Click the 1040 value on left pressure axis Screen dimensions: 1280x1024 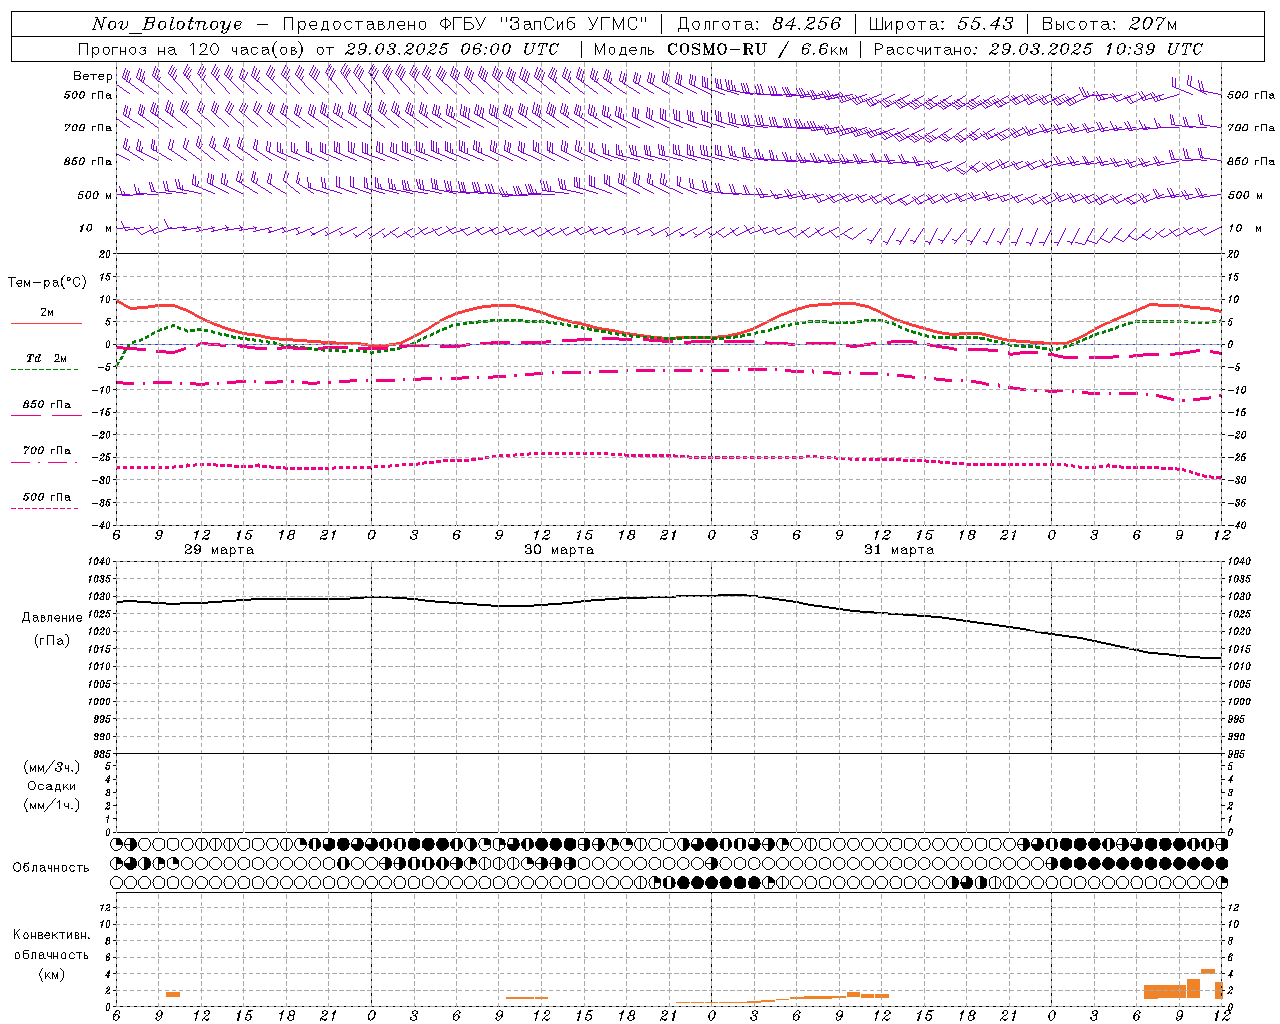[x=98, y=562]
